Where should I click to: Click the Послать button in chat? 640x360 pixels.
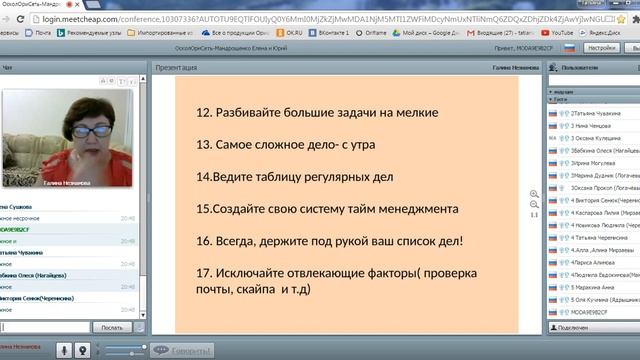pos(112,327)
